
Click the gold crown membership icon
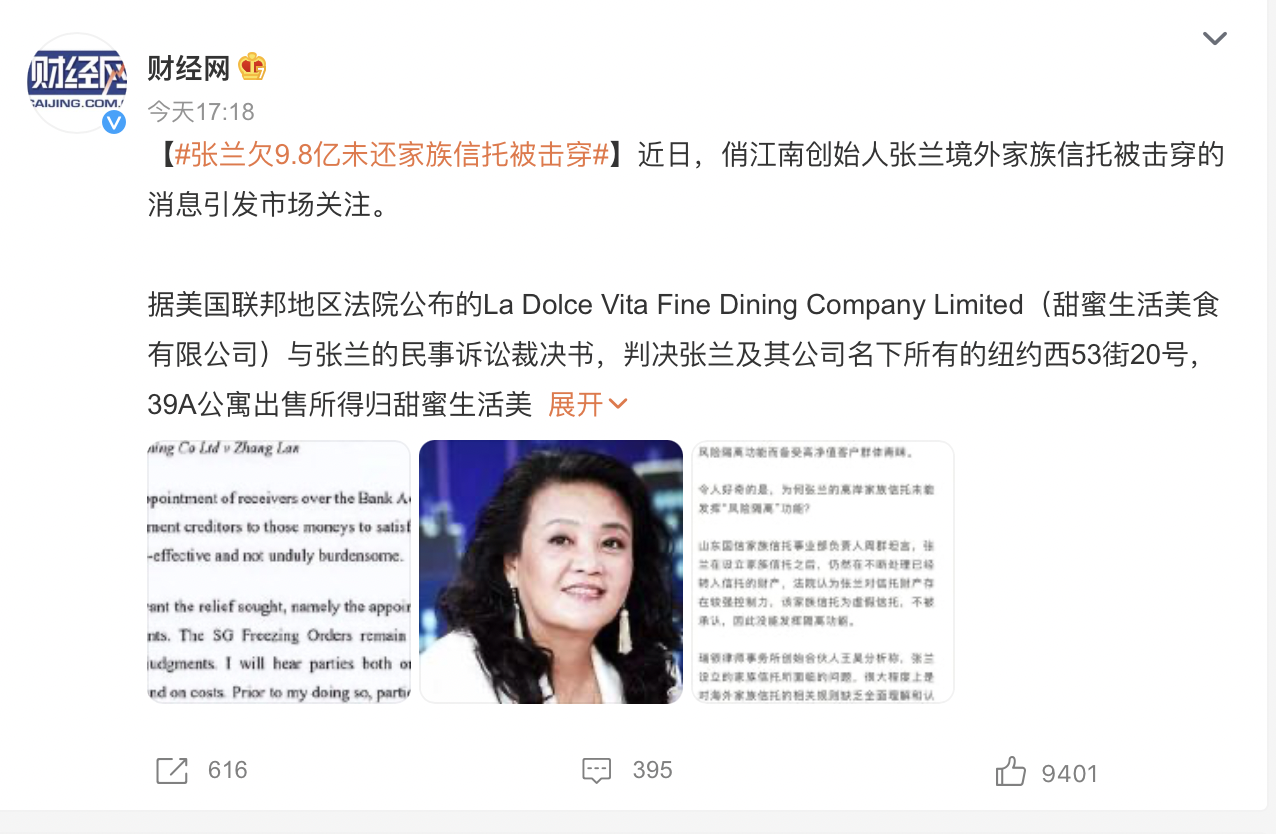[x=252, y=67]
